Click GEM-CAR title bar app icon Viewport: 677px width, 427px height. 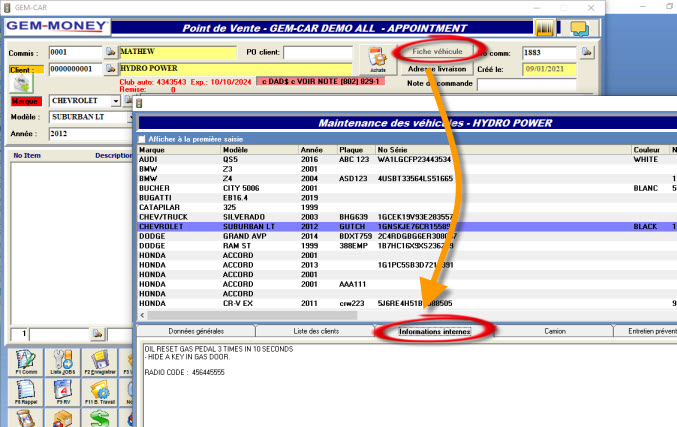click(x=7, y=7)
